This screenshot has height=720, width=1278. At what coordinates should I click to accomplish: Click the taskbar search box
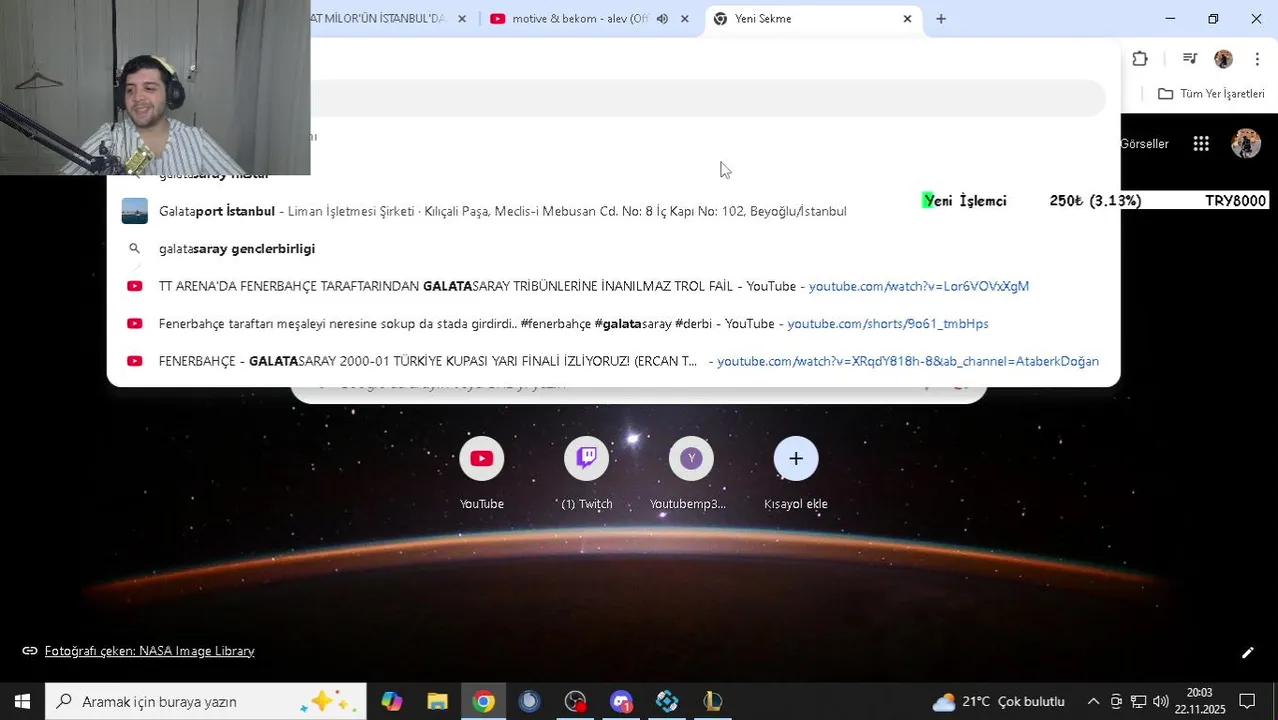point(206,701)
